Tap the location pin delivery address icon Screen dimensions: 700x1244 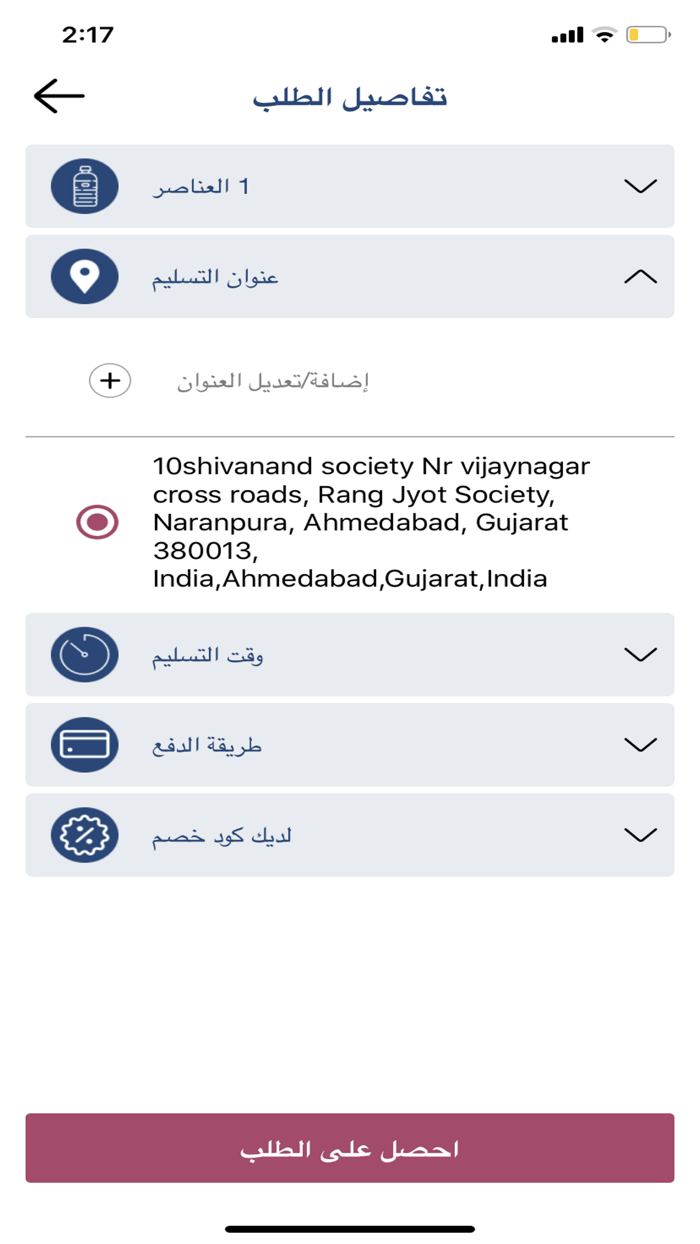point(85,277)
